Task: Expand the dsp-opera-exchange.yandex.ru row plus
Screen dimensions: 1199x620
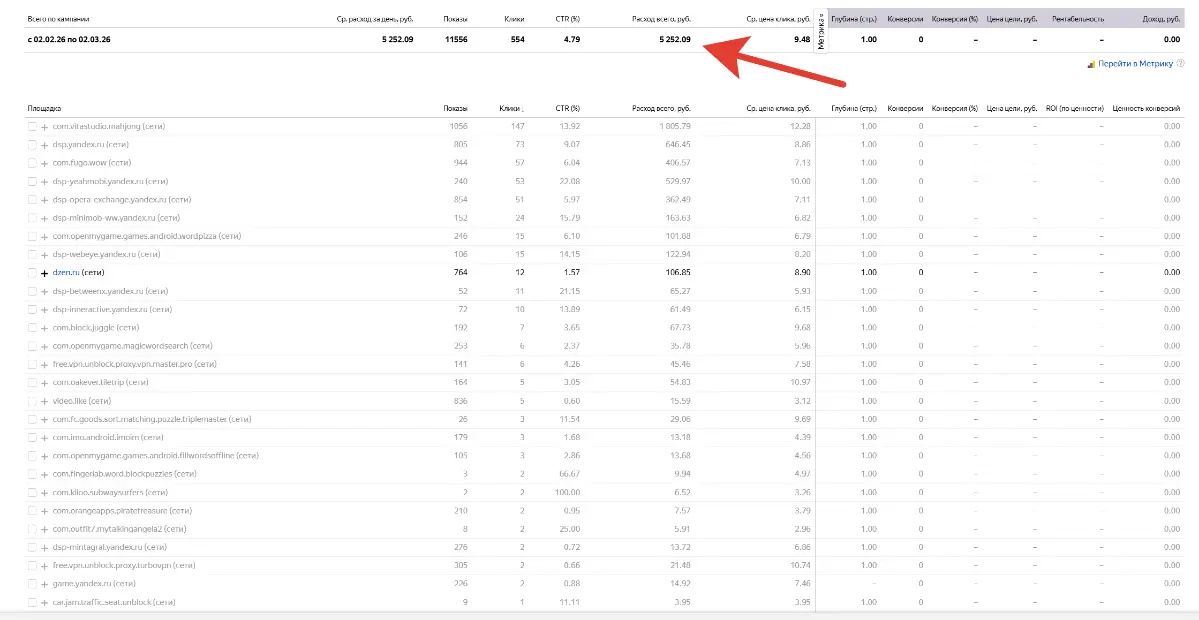Action: [x=44, y=200]
